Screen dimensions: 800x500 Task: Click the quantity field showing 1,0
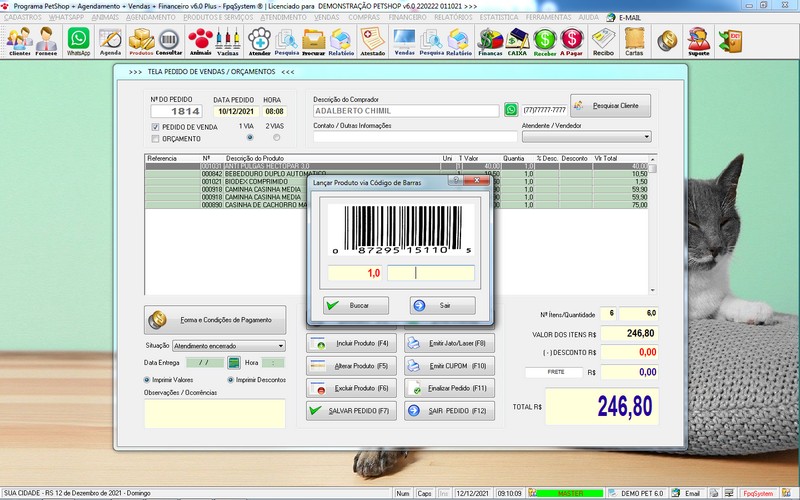355,273
